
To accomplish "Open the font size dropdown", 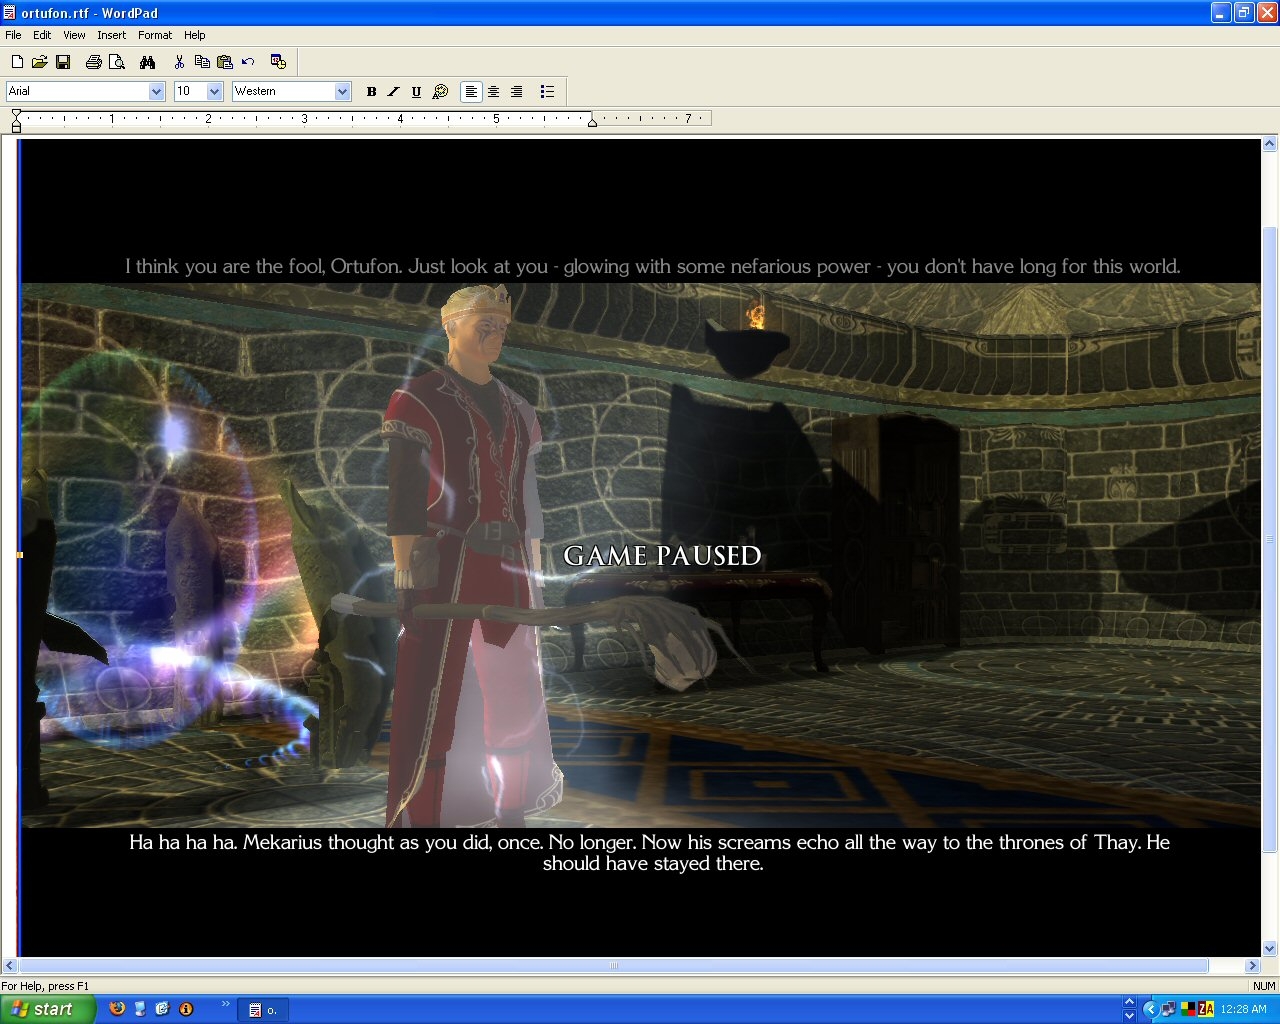I will tap(214, 91).
